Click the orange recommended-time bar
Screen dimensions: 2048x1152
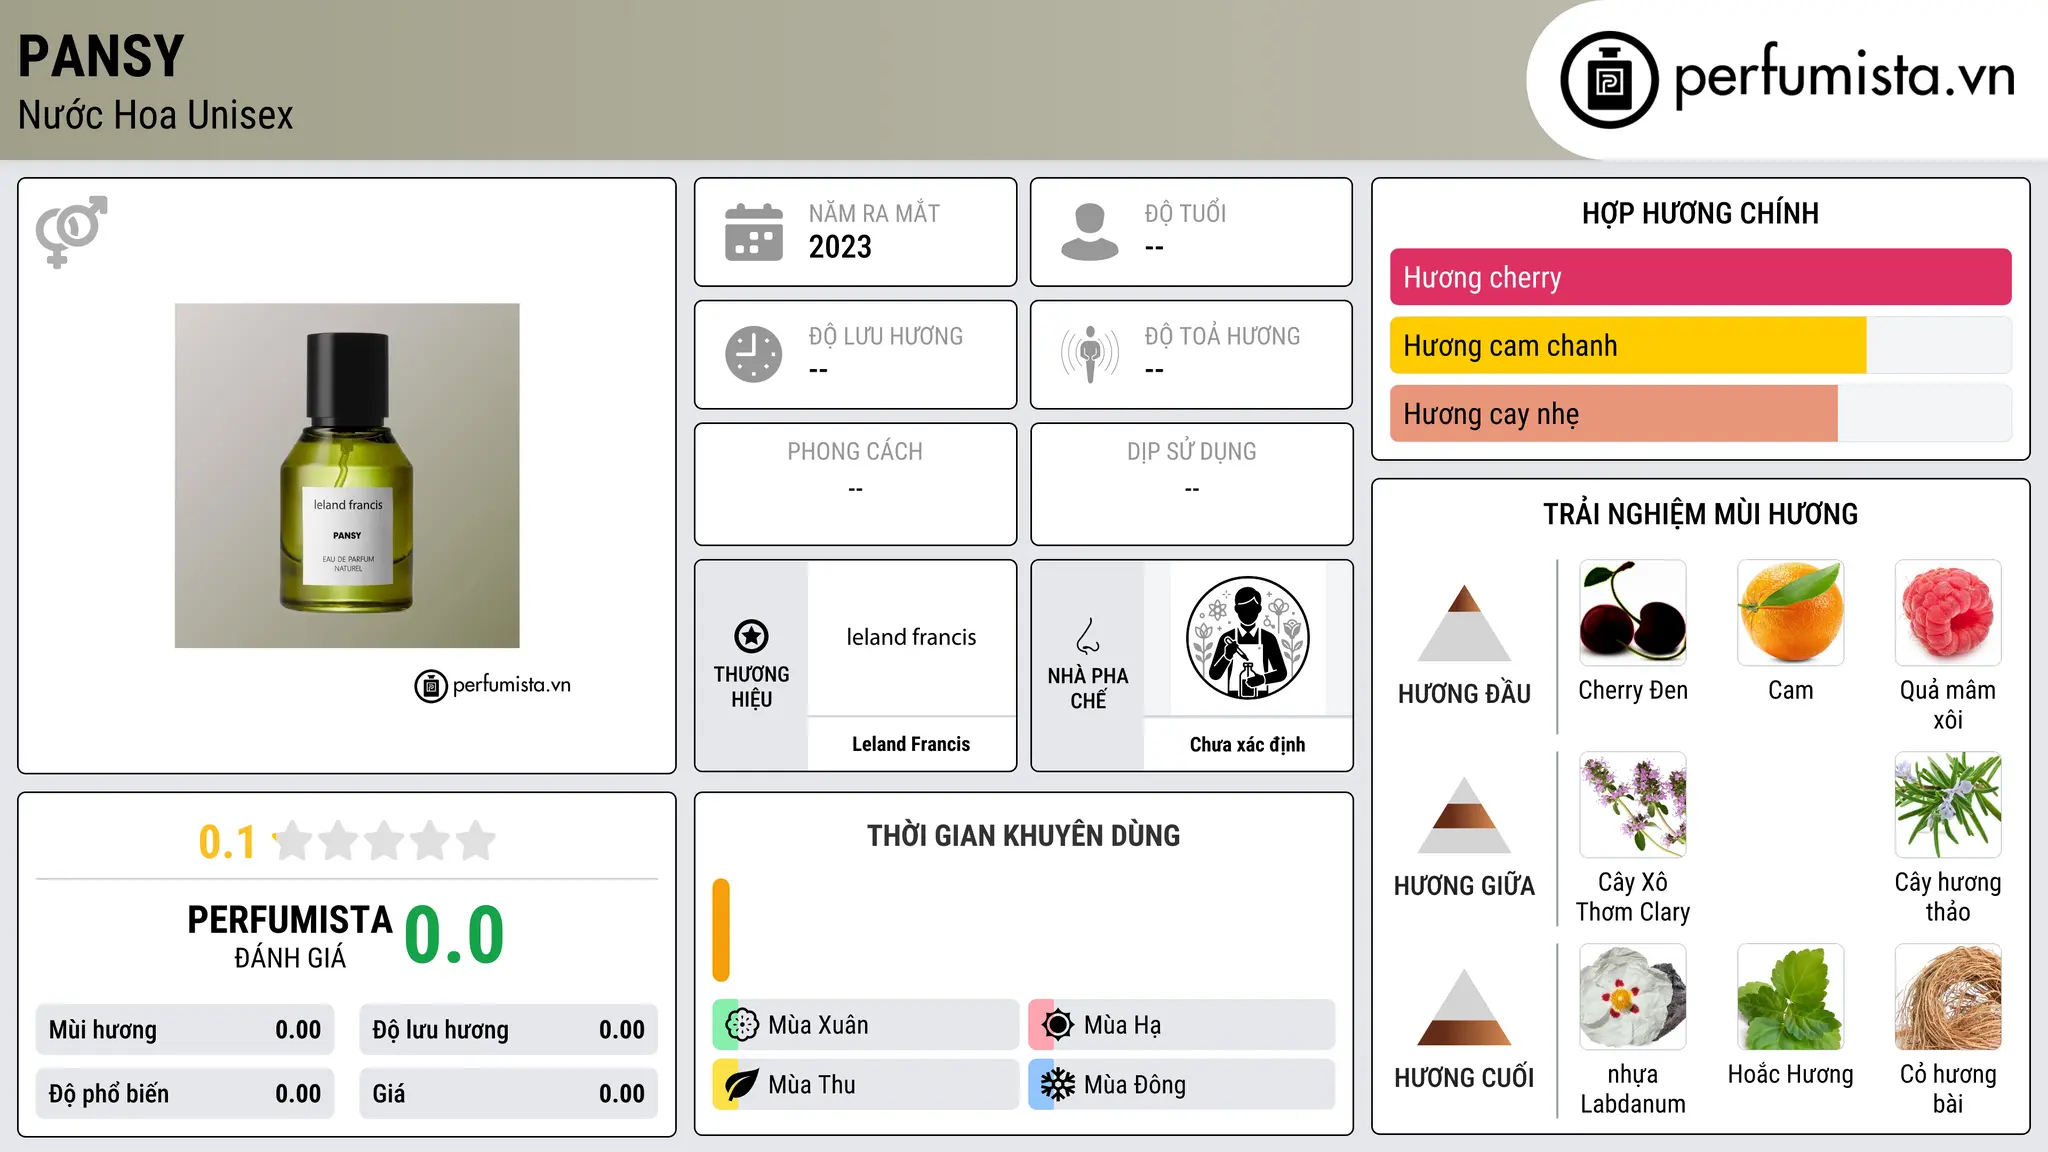coord(721,930)
